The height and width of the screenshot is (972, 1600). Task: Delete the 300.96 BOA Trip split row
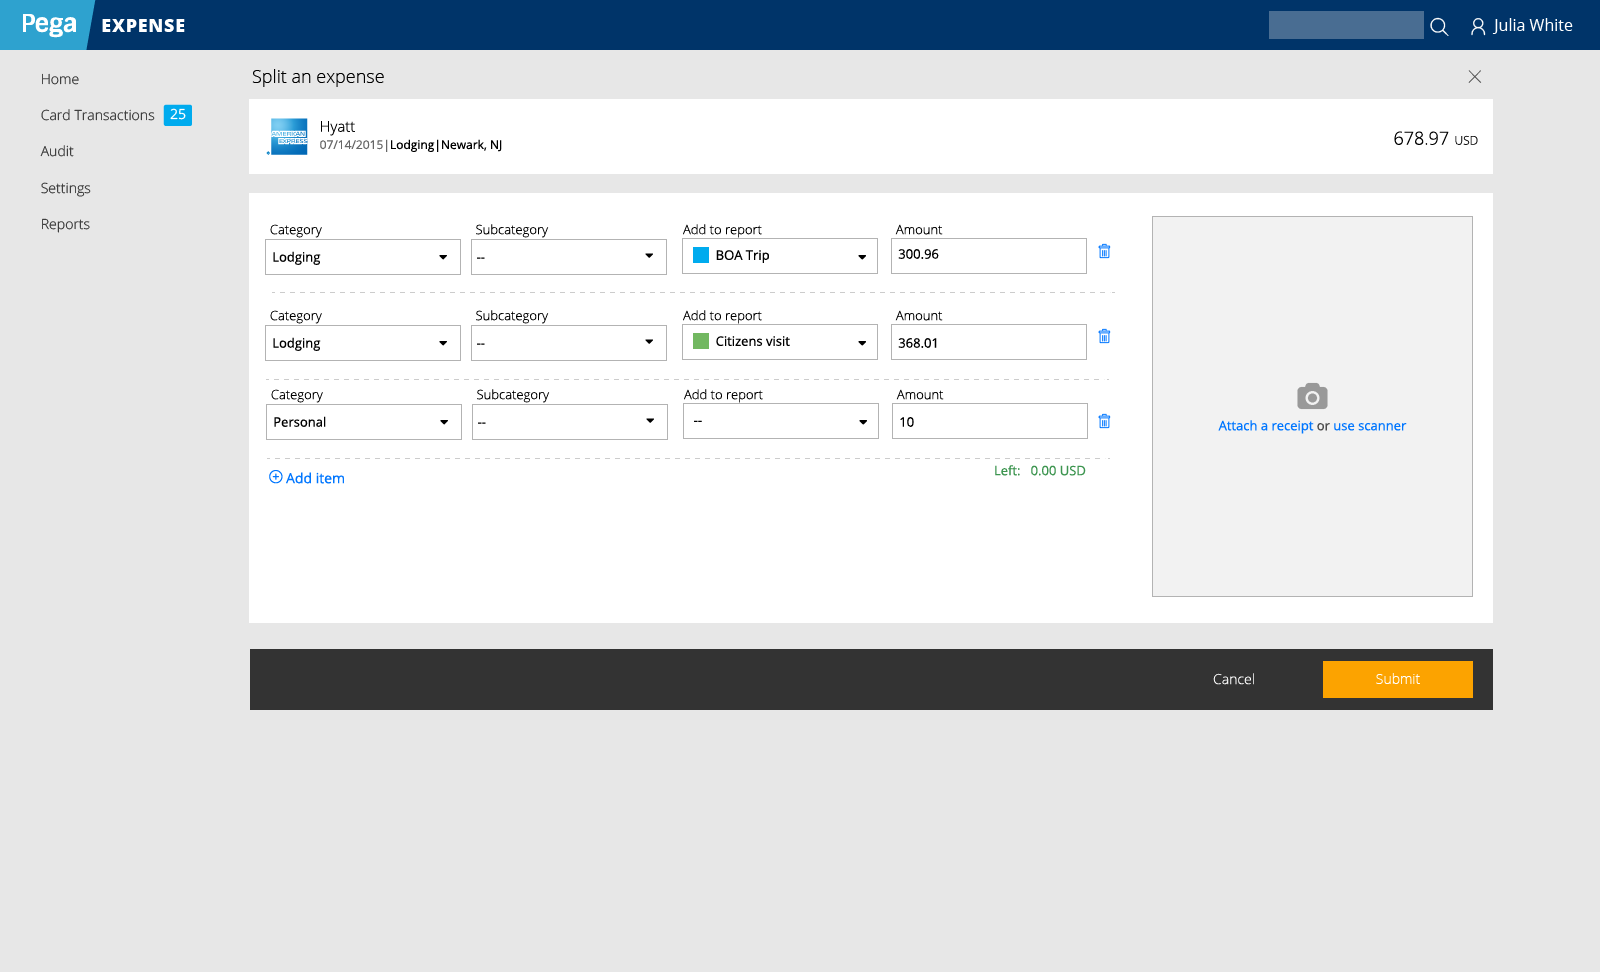point(1104,251)
